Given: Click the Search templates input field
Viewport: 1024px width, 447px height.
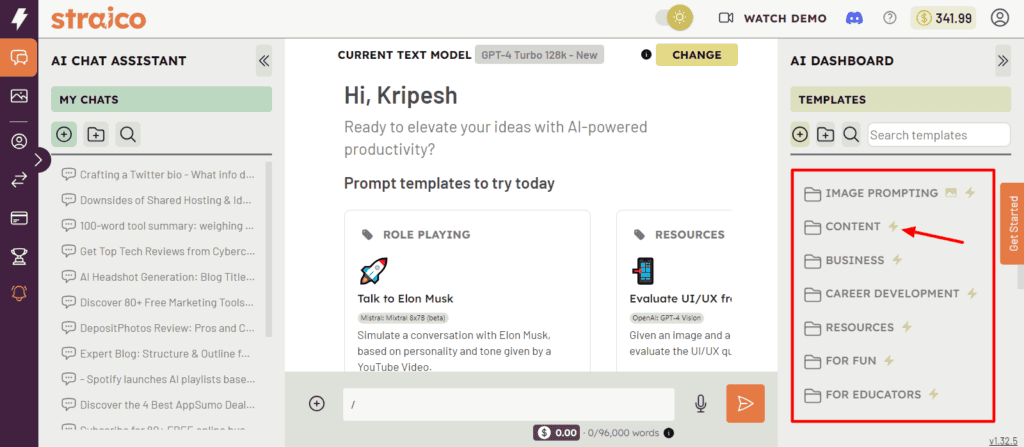Looking at the screenshot, I should (x=924, y=135).
